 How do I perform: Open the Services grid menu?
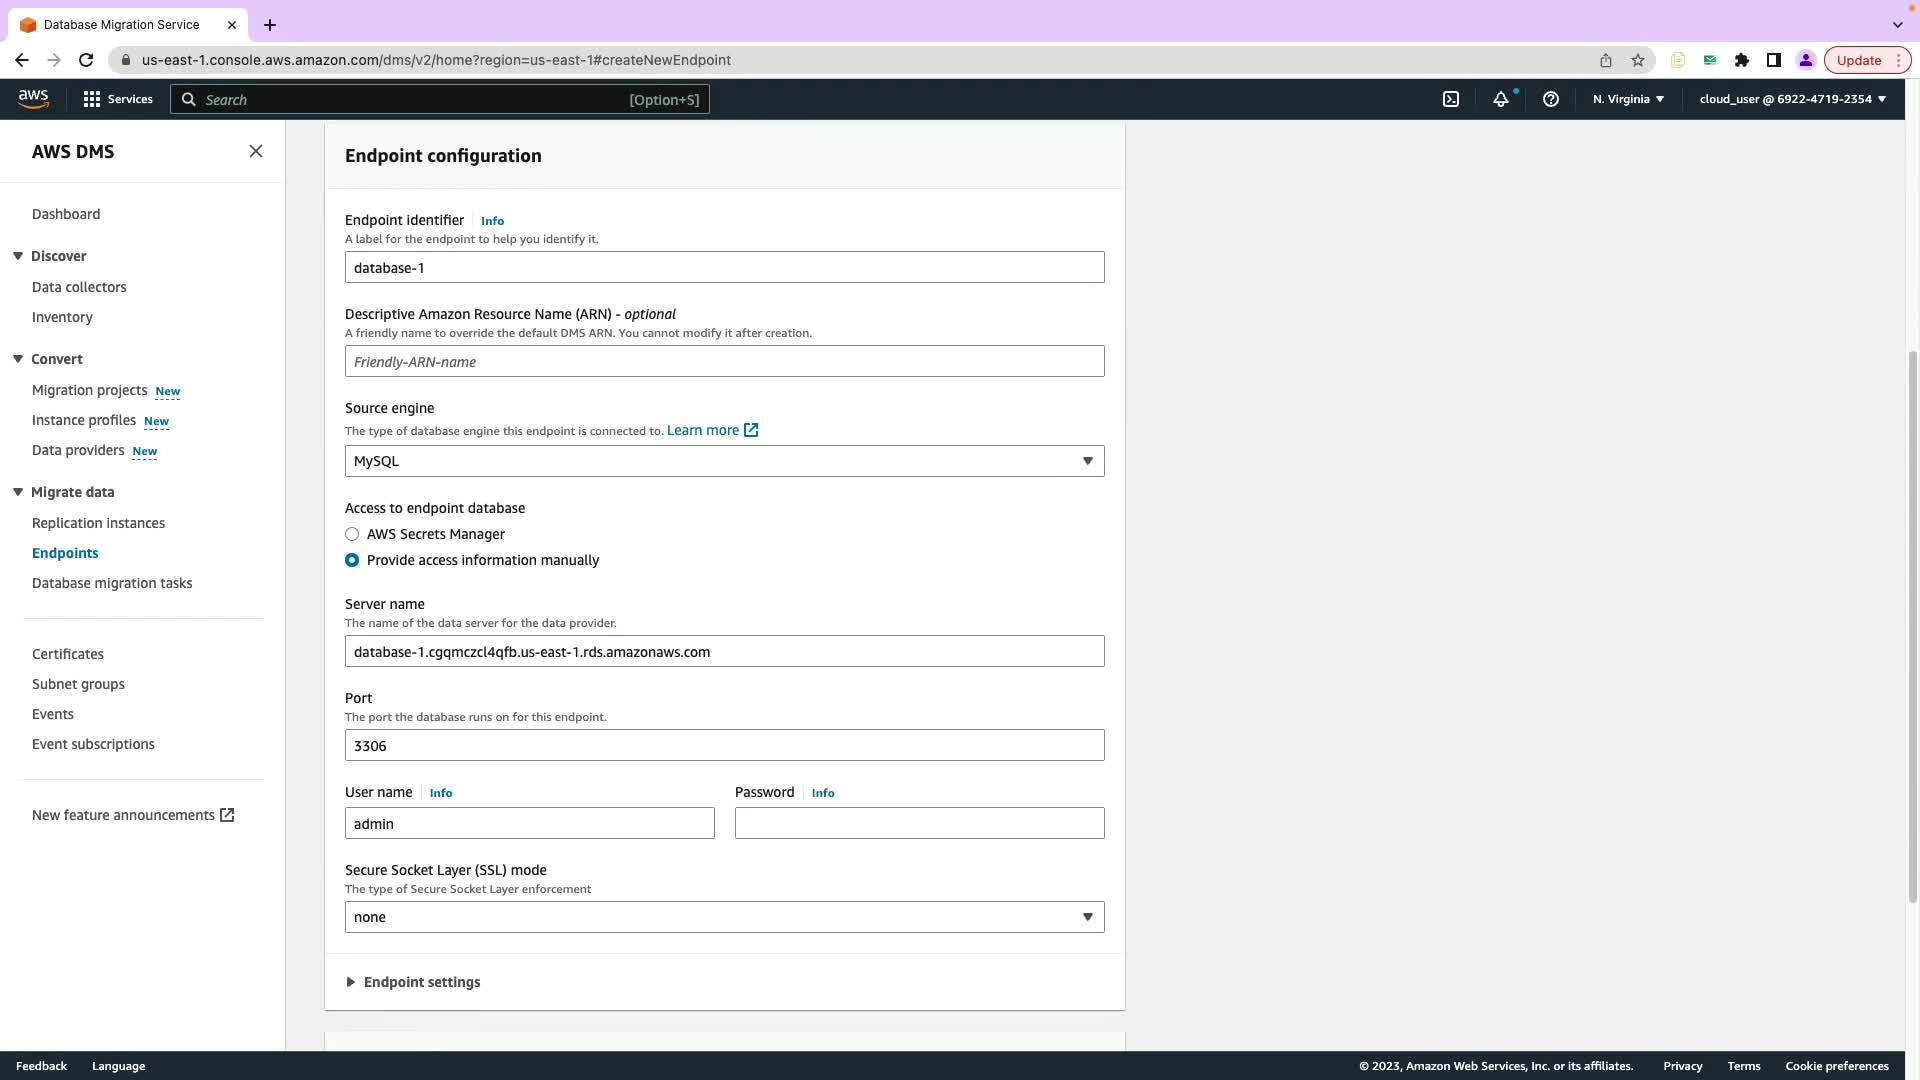tap(118, 99)
